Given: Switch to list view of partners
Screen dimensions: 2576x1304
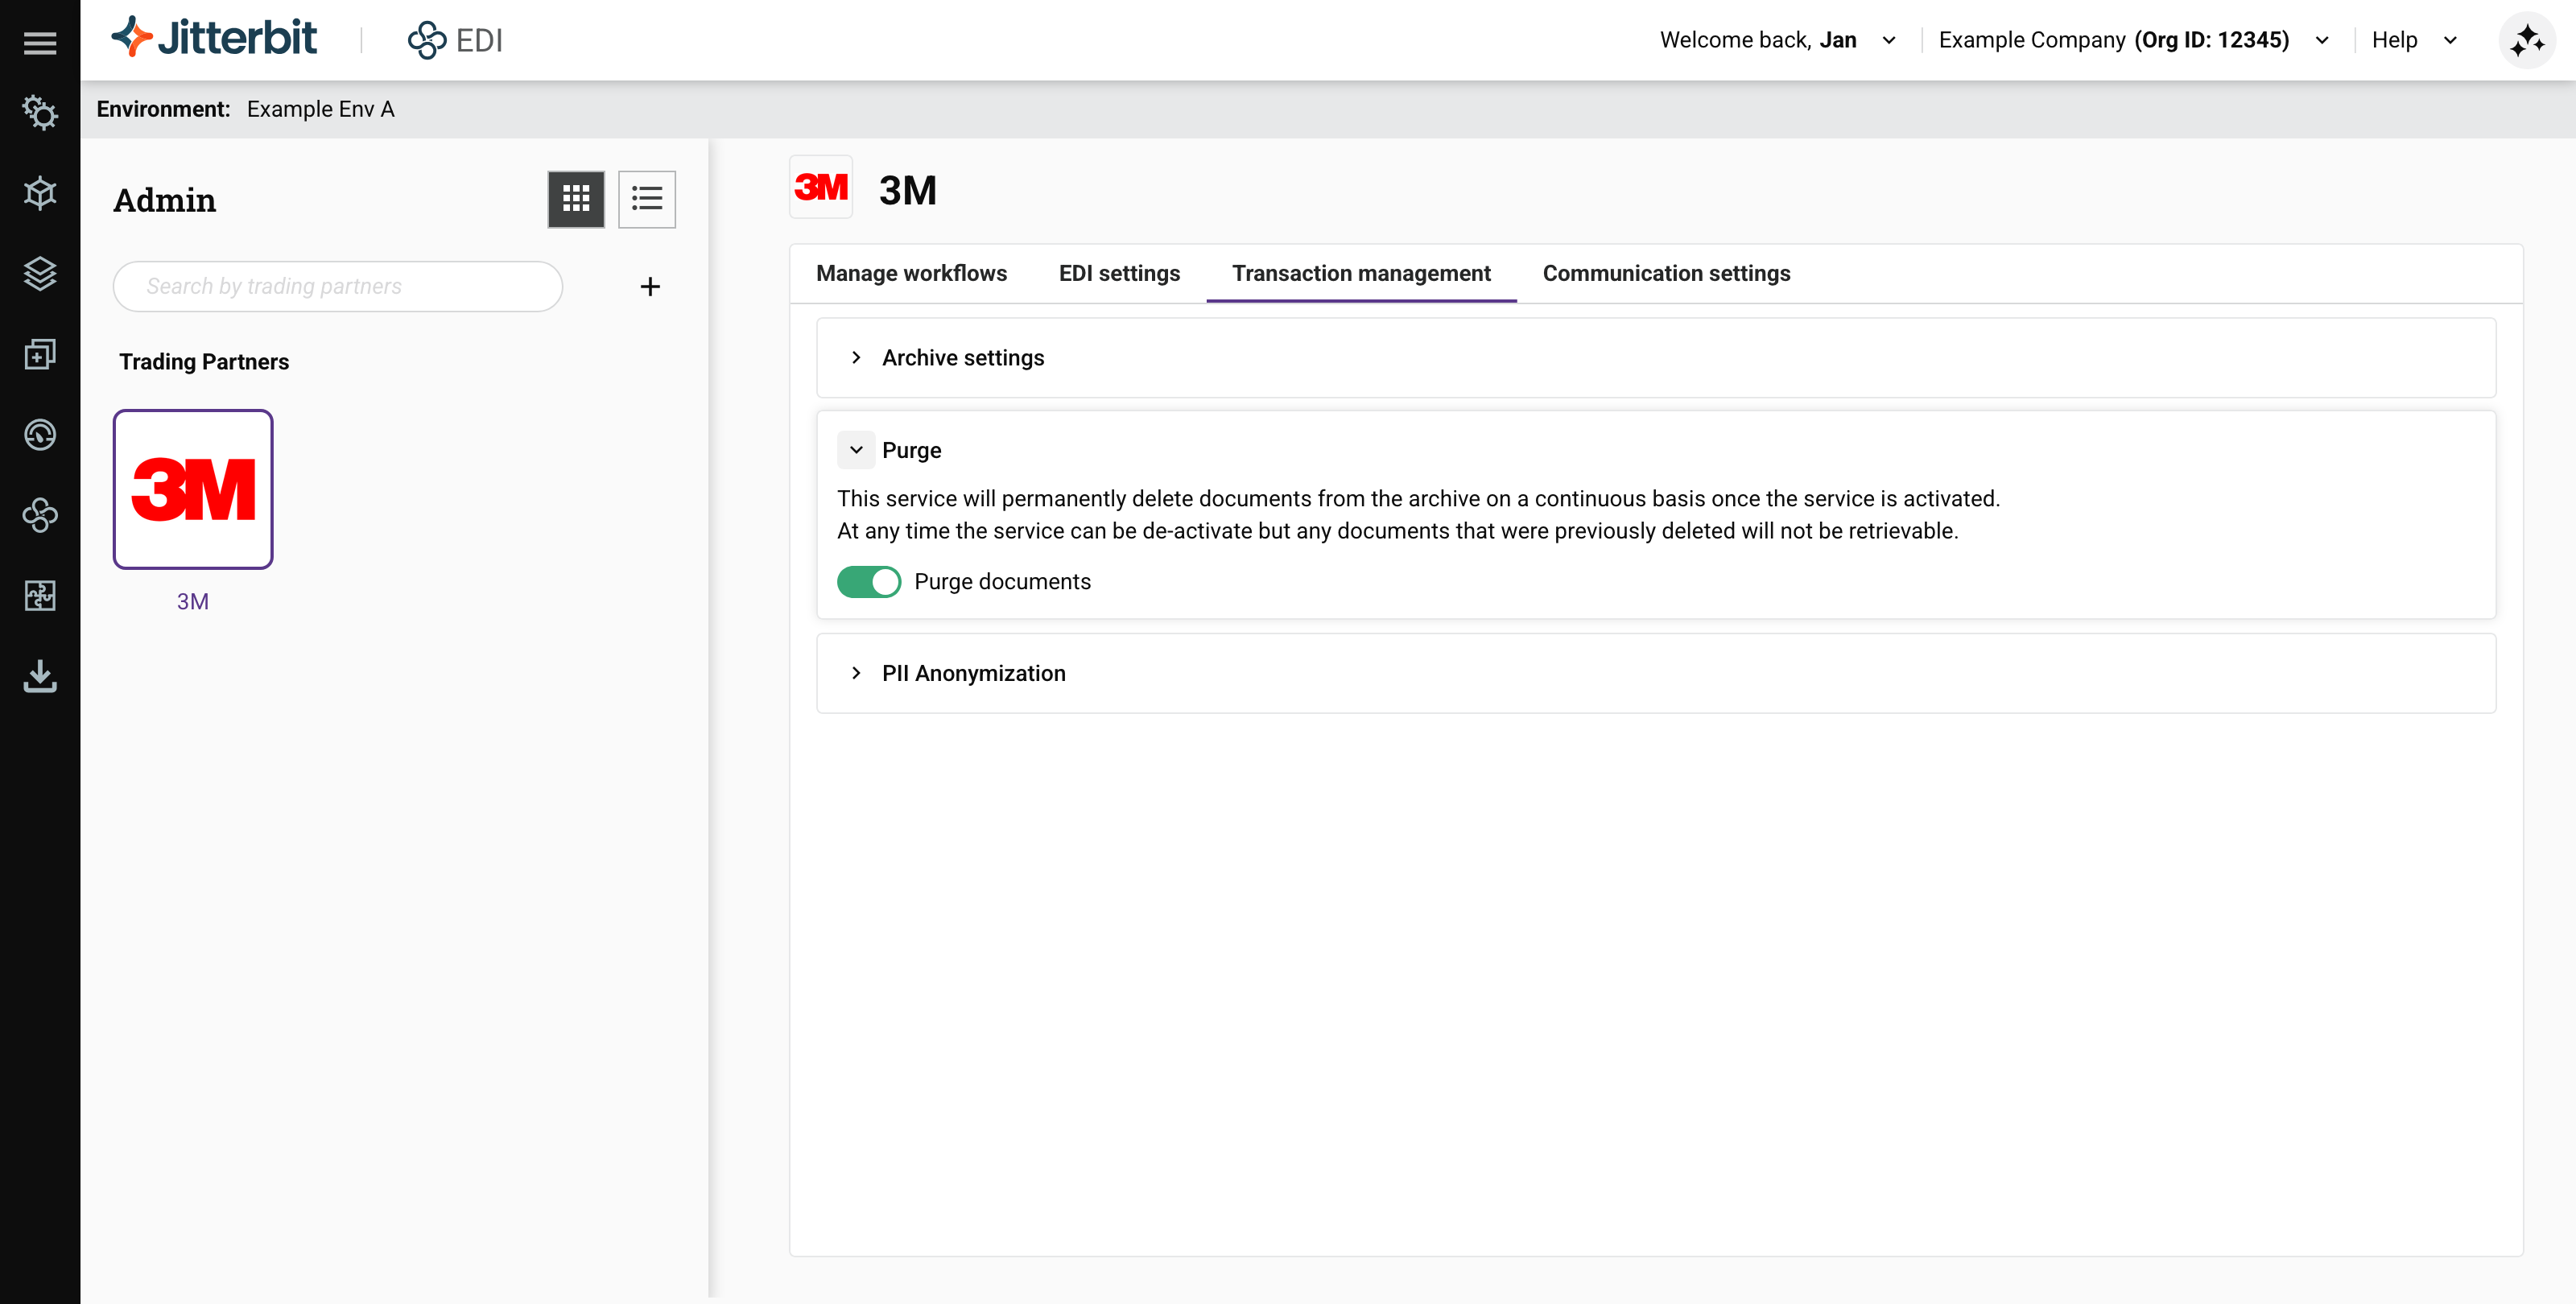Looking at the screenshot, I should (x=647, y=199).
